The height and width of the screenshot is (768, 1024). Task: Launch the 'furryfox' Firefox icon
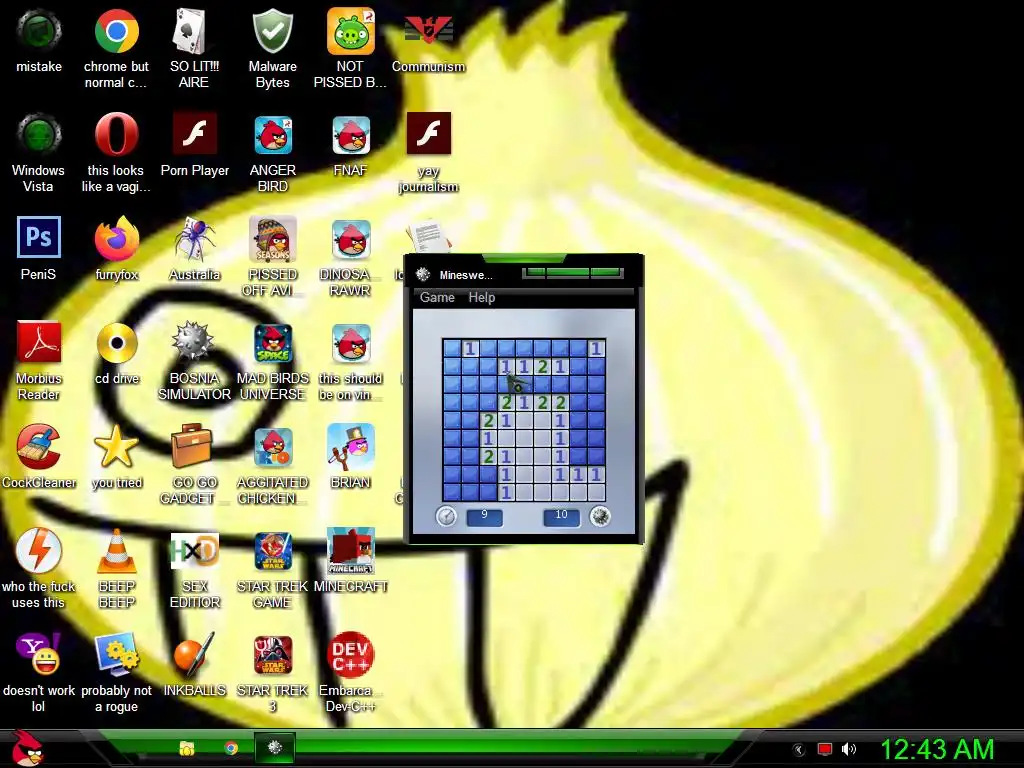coord(116,238)
